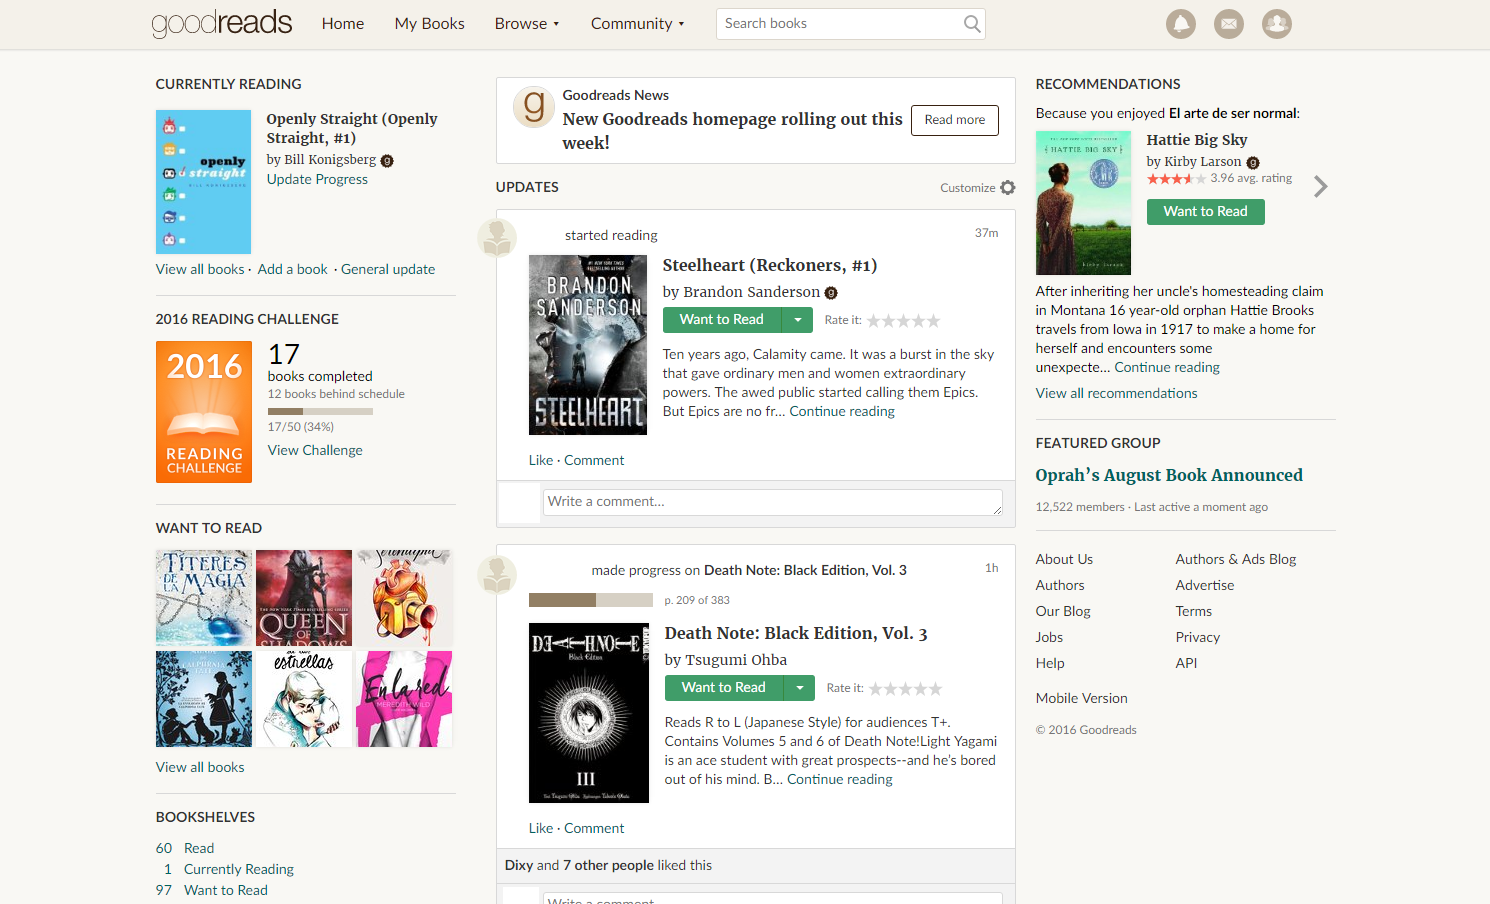Open the messages envelope icon
The image size is (1490, 904).
click(1228, 24)
